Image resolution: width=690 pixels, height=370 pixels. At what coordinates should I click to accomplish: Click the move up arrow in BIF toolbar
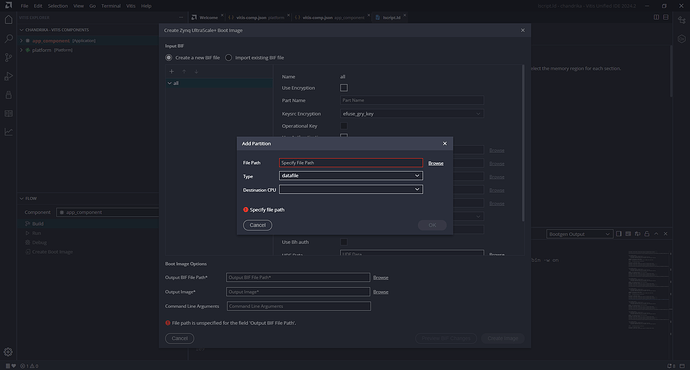click(184, 71)
